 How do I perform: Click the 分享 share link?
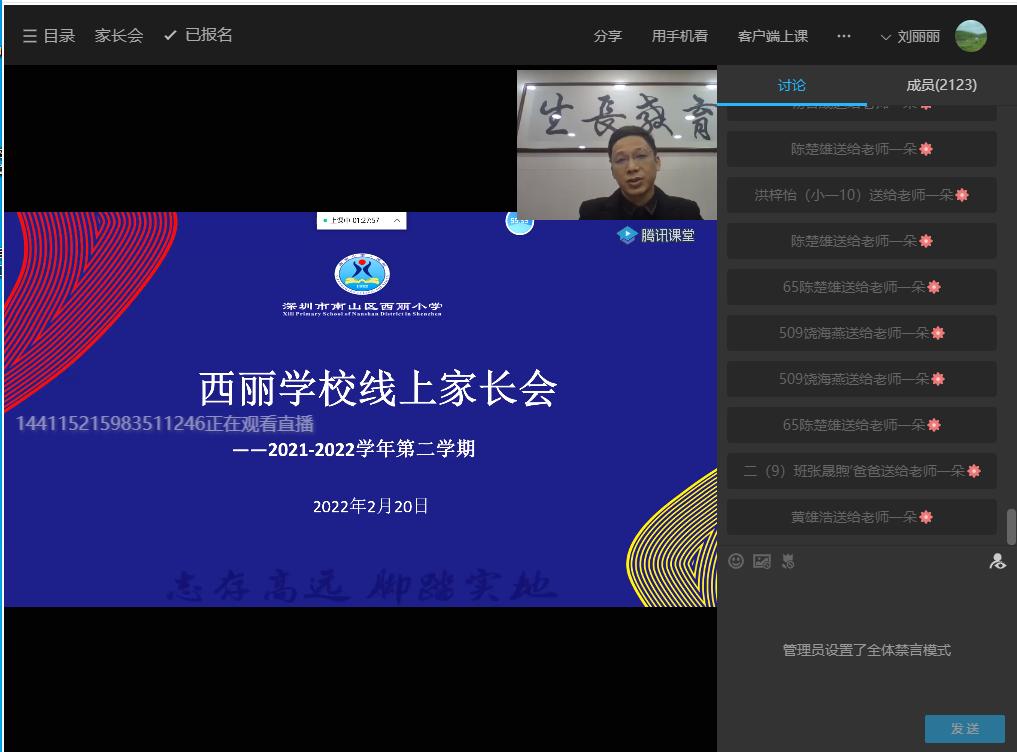tap(607, 36)
